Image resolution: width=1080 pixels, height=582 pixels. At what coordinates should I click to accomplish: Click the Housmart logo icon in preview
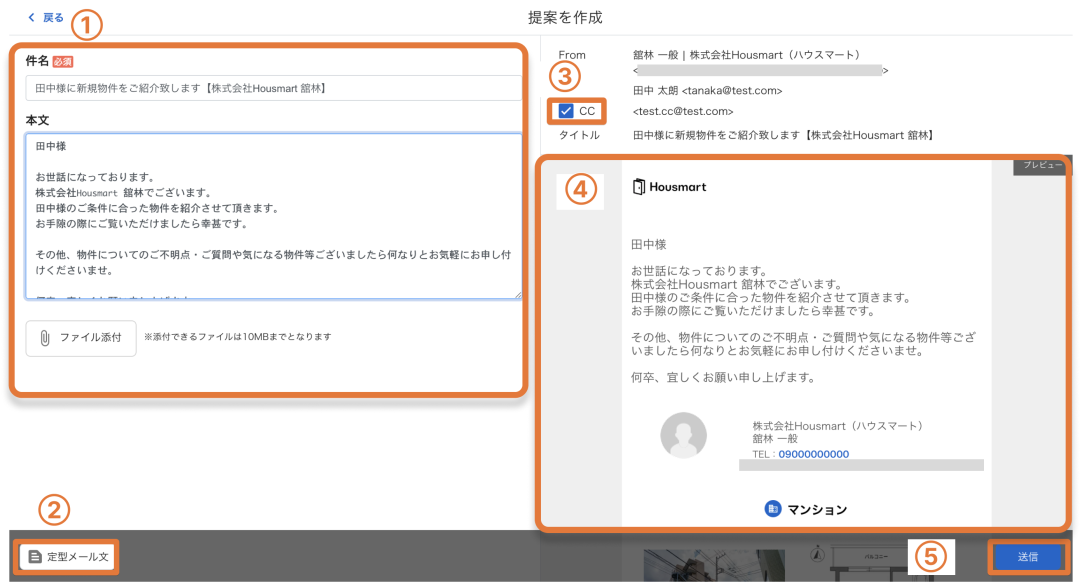pyautogui.click(x=638, y=187)
